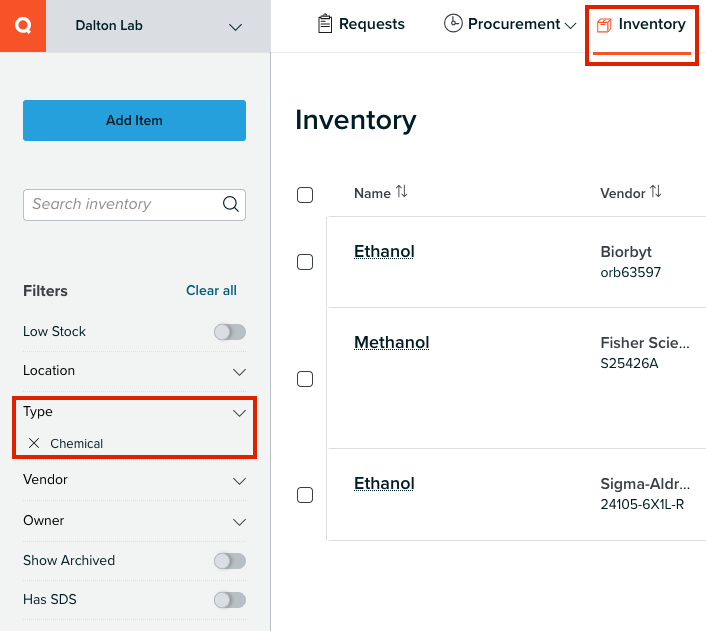706x631 pixels.
Task: Sort by Vendor column arrows
Action: [656, 192]
